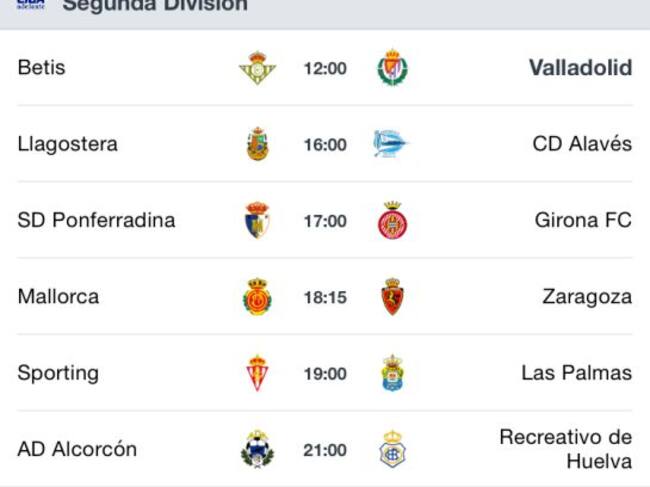
Task: Tap the Segunda División header title
Action: pyautogui.click(x=155, y=6)
